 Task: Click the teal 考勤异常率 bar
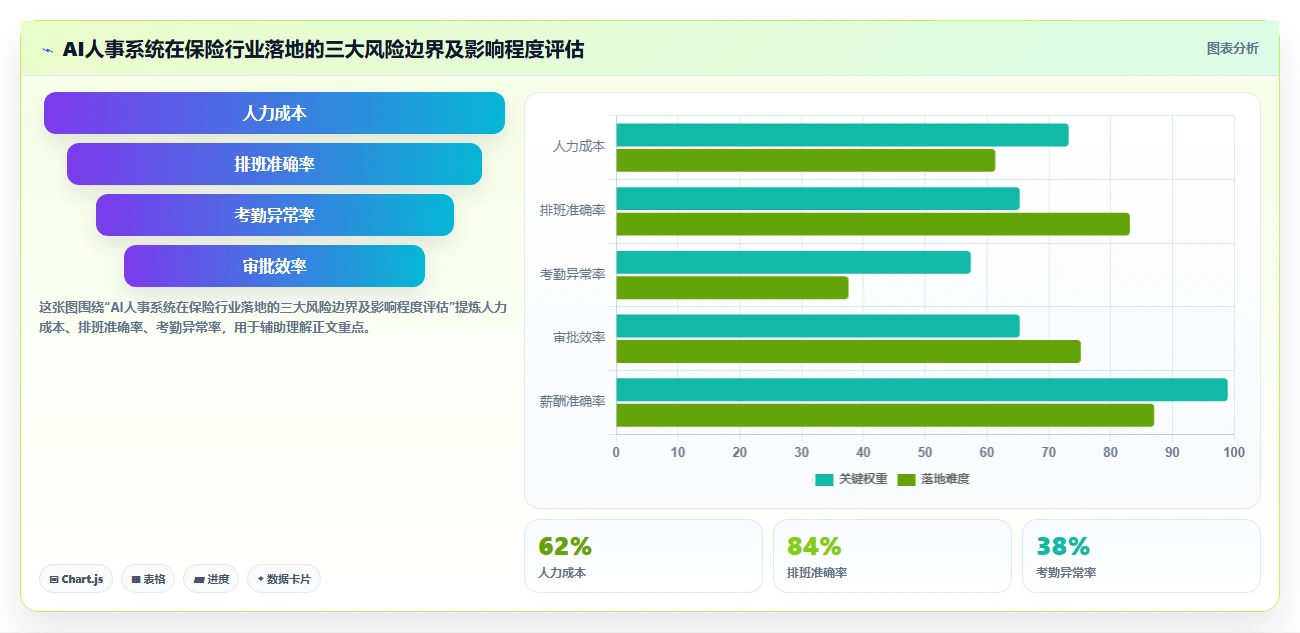pyautogui.click(x=793, y=262)
